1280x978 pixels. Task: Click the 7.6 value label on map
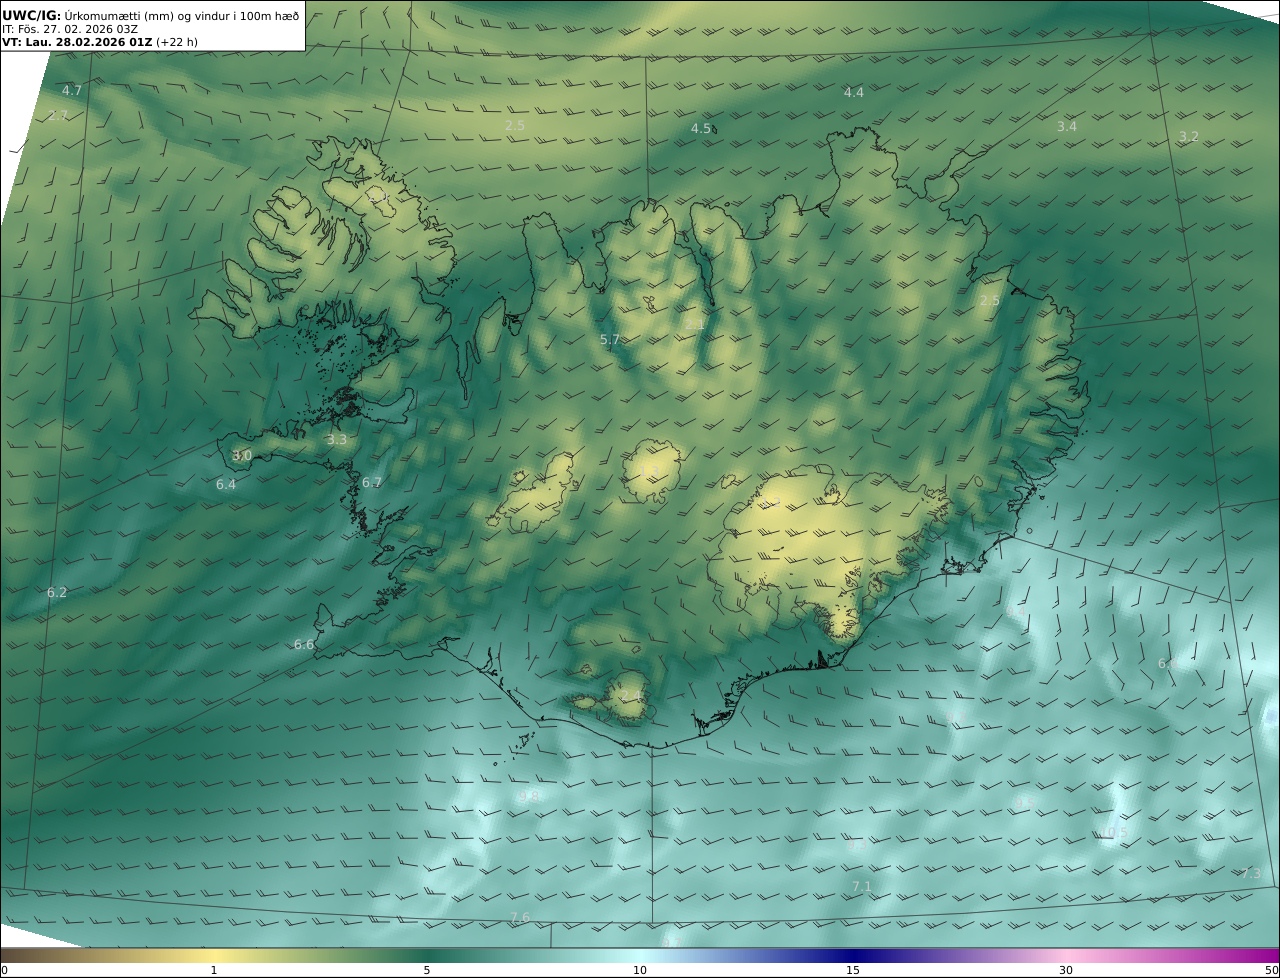pos(520,918)
